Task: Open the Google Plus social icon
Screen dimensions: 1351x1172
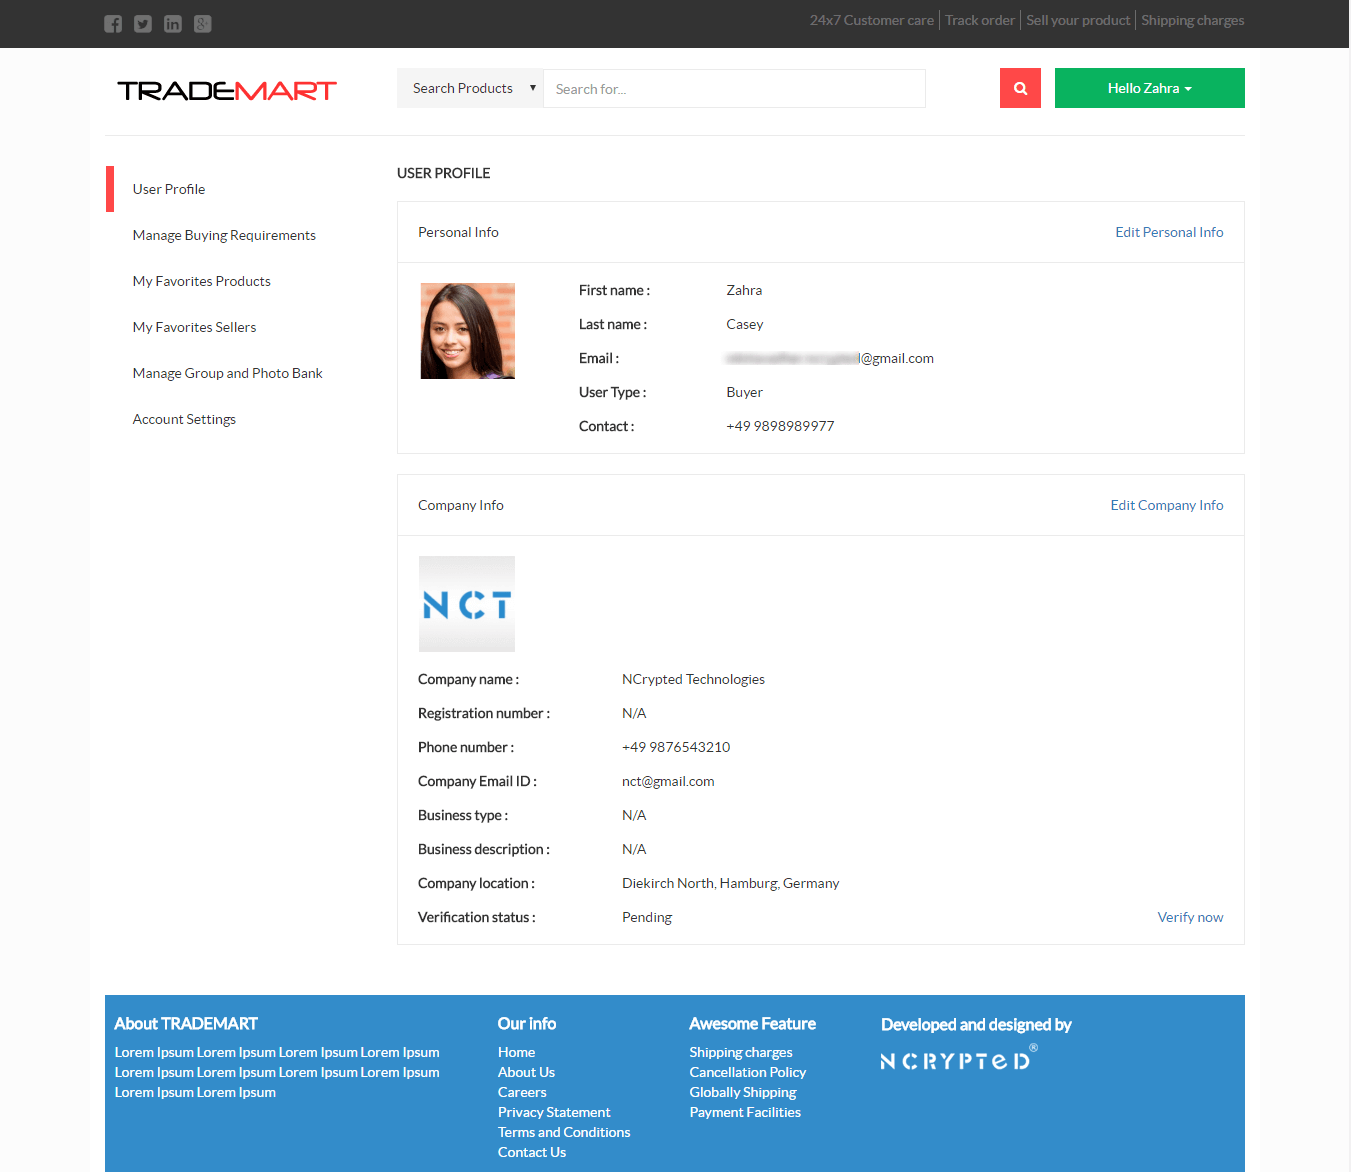Action: click(203, 24)
